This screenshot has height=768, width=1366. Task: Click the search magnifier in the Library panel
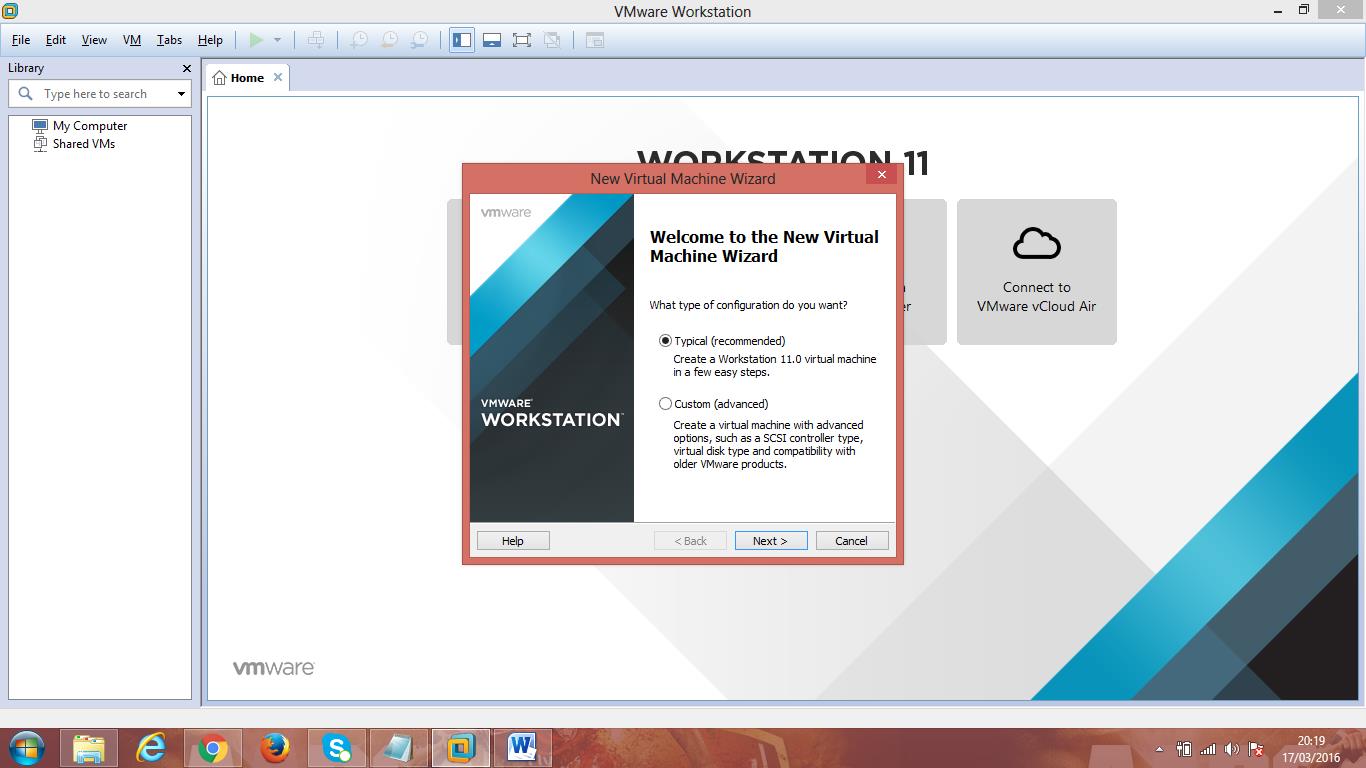25,93
